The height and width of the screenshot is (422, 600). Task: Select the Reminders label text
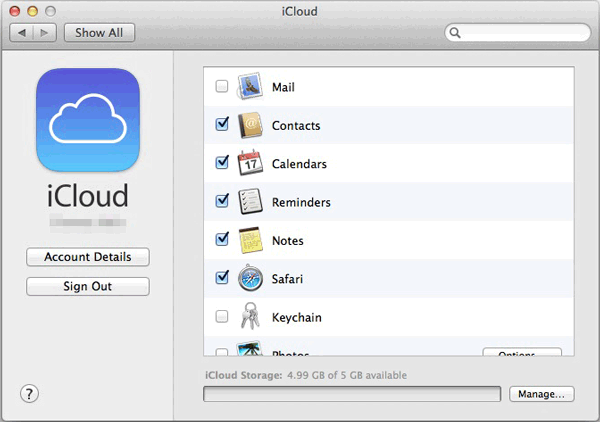pos(301,202)
